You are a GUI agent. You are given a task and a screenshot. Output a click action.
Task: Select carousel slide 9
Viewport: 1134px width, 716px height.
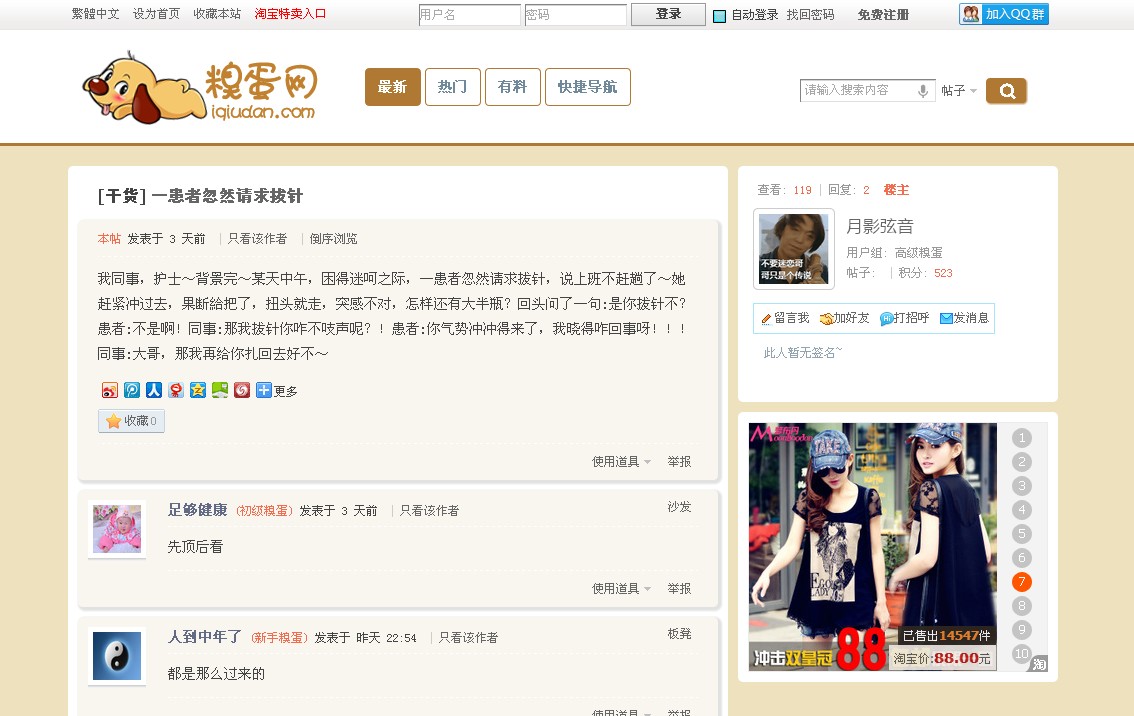tap(1022, 629)
